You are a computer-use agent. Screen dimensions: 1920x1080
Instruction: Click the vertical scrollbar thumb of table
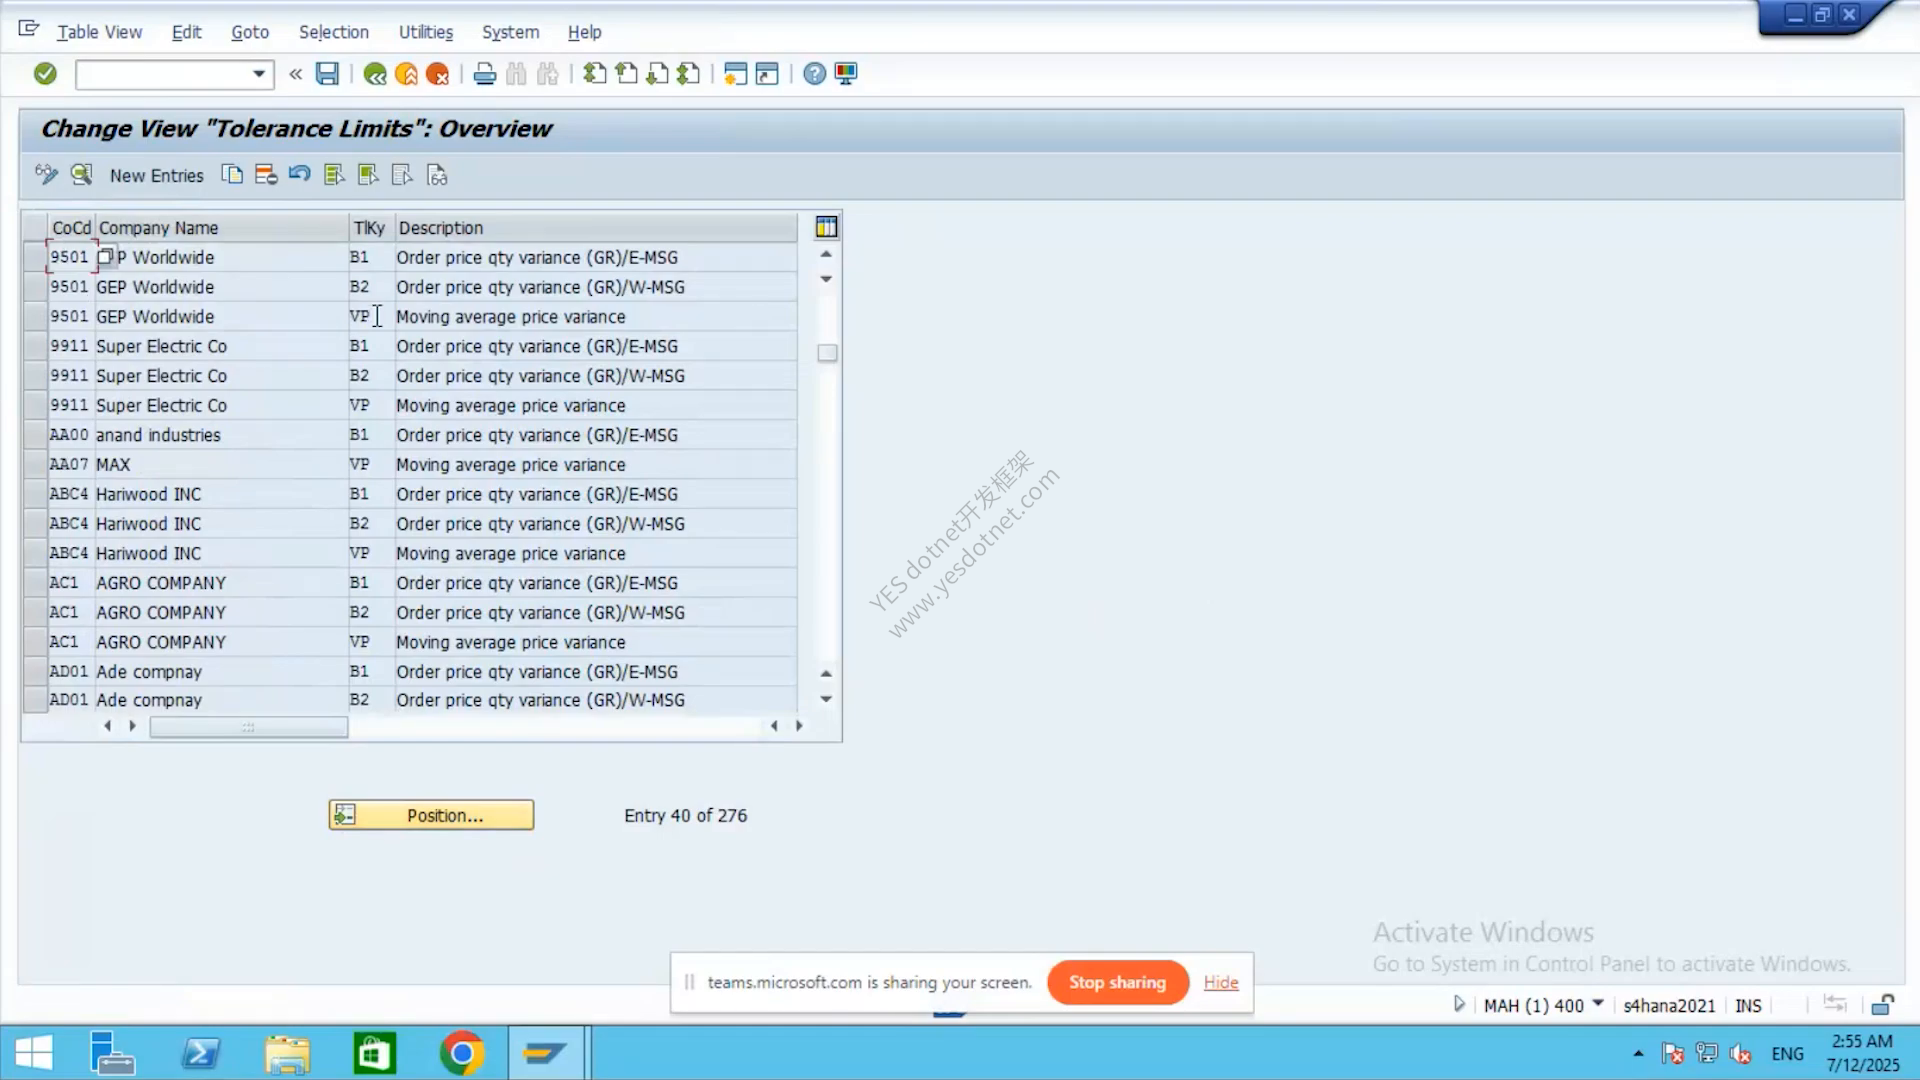(827, 353)
